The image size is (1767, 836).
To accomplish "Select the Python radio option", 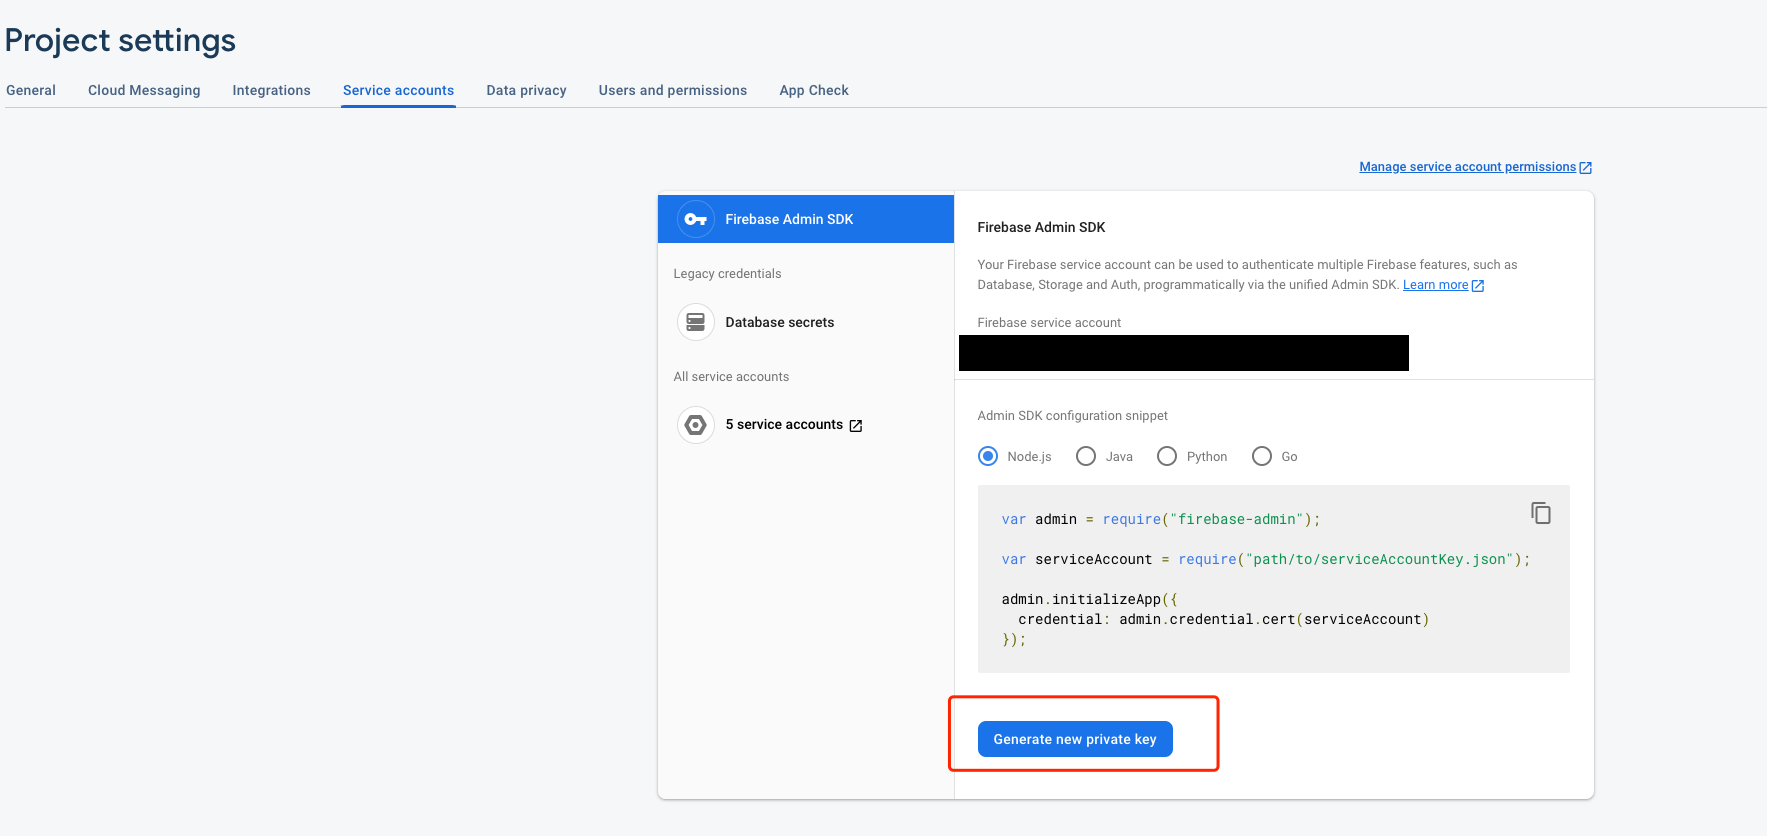I will 1167,456.
